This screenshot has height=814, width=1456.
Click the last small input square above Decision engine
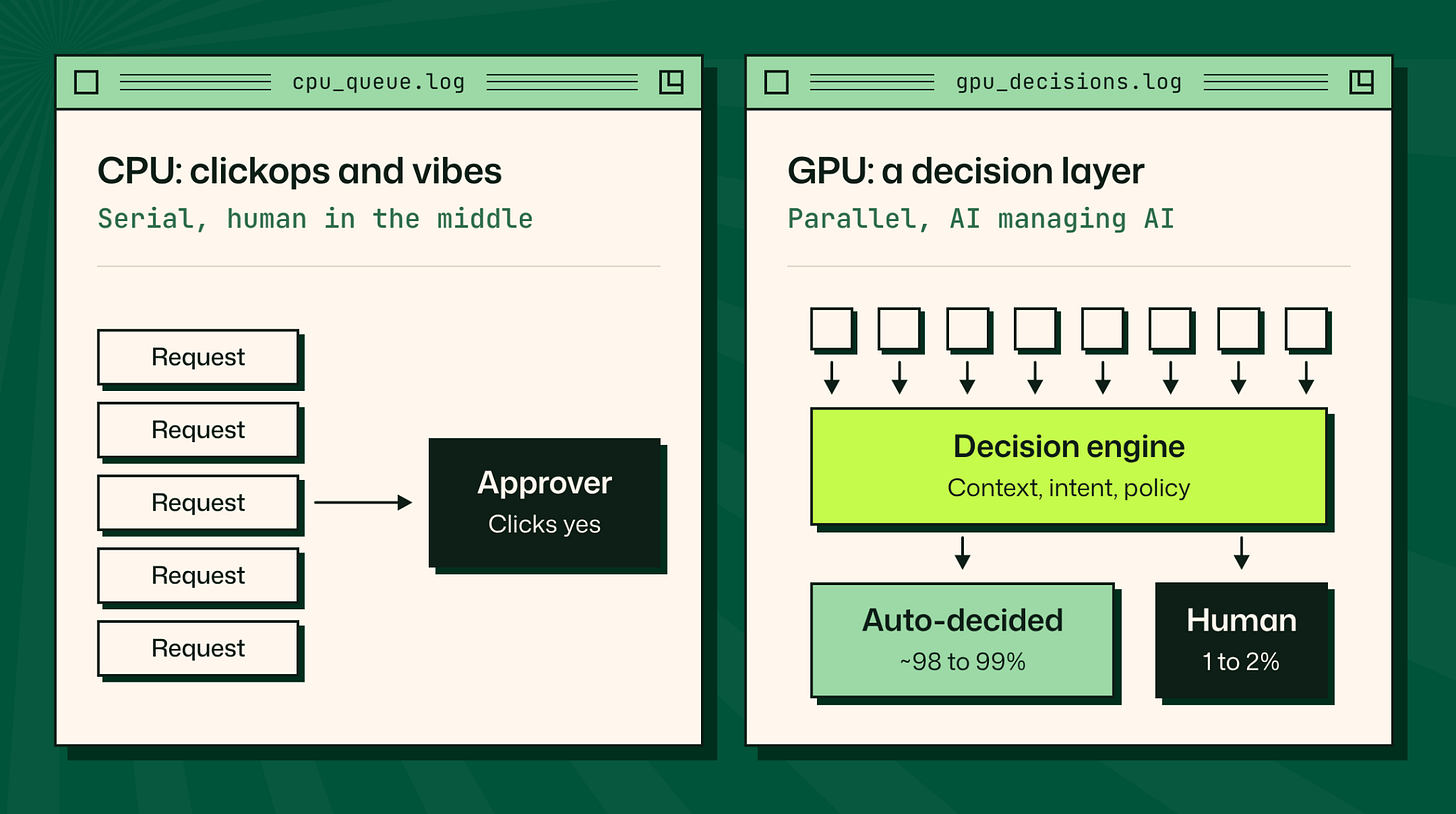click(1306, 328)
